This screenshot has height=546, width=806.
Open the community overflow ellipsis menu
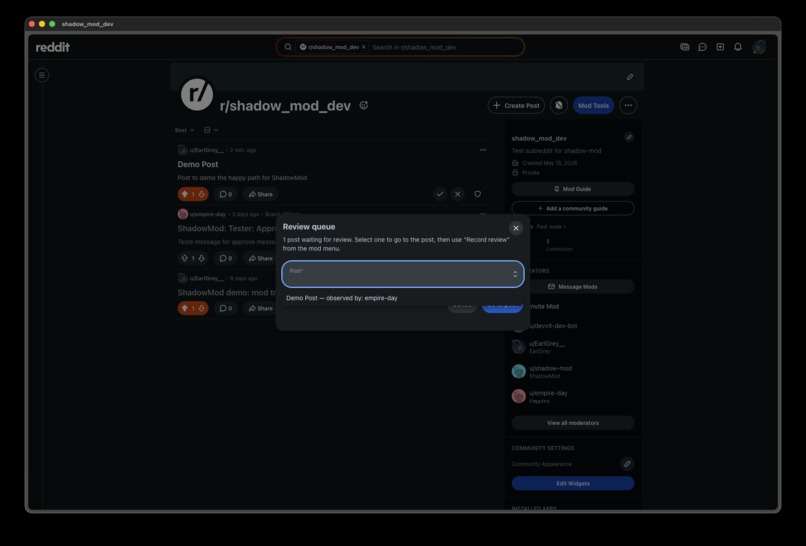[x=628, y=105]
